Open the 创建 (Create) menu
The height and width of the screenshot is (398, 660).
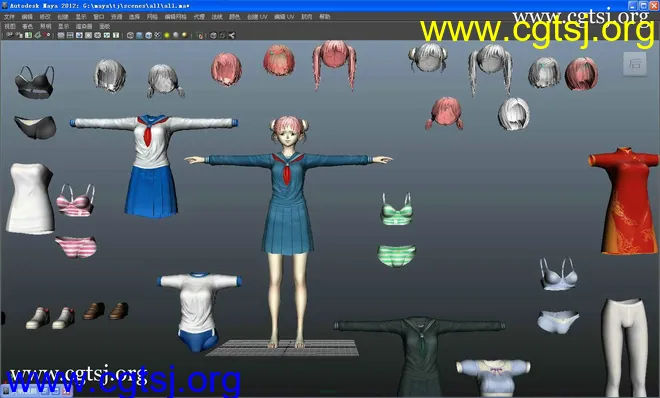coord(63,17)
